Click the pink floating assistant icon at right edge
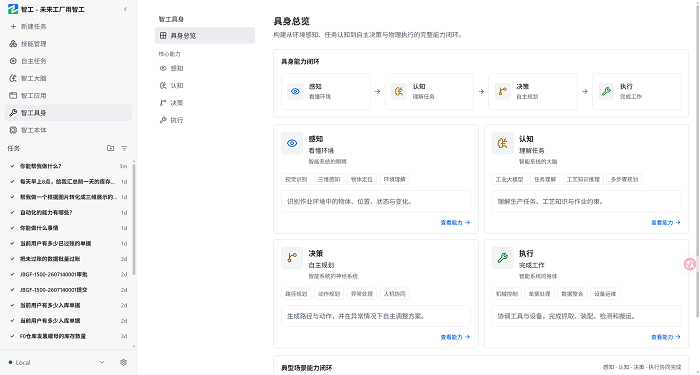 coord(690,264)
